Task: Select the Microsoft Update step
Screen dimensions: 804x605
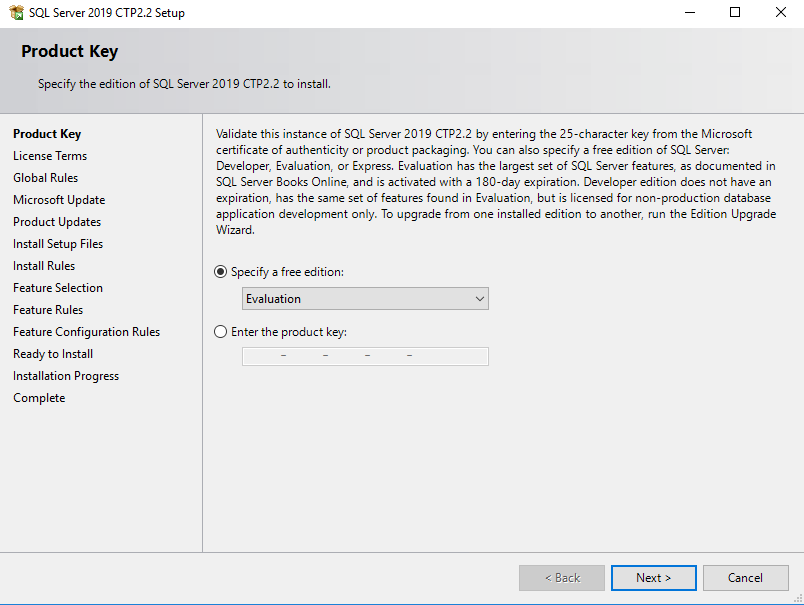Action: (x=59, y=200)
